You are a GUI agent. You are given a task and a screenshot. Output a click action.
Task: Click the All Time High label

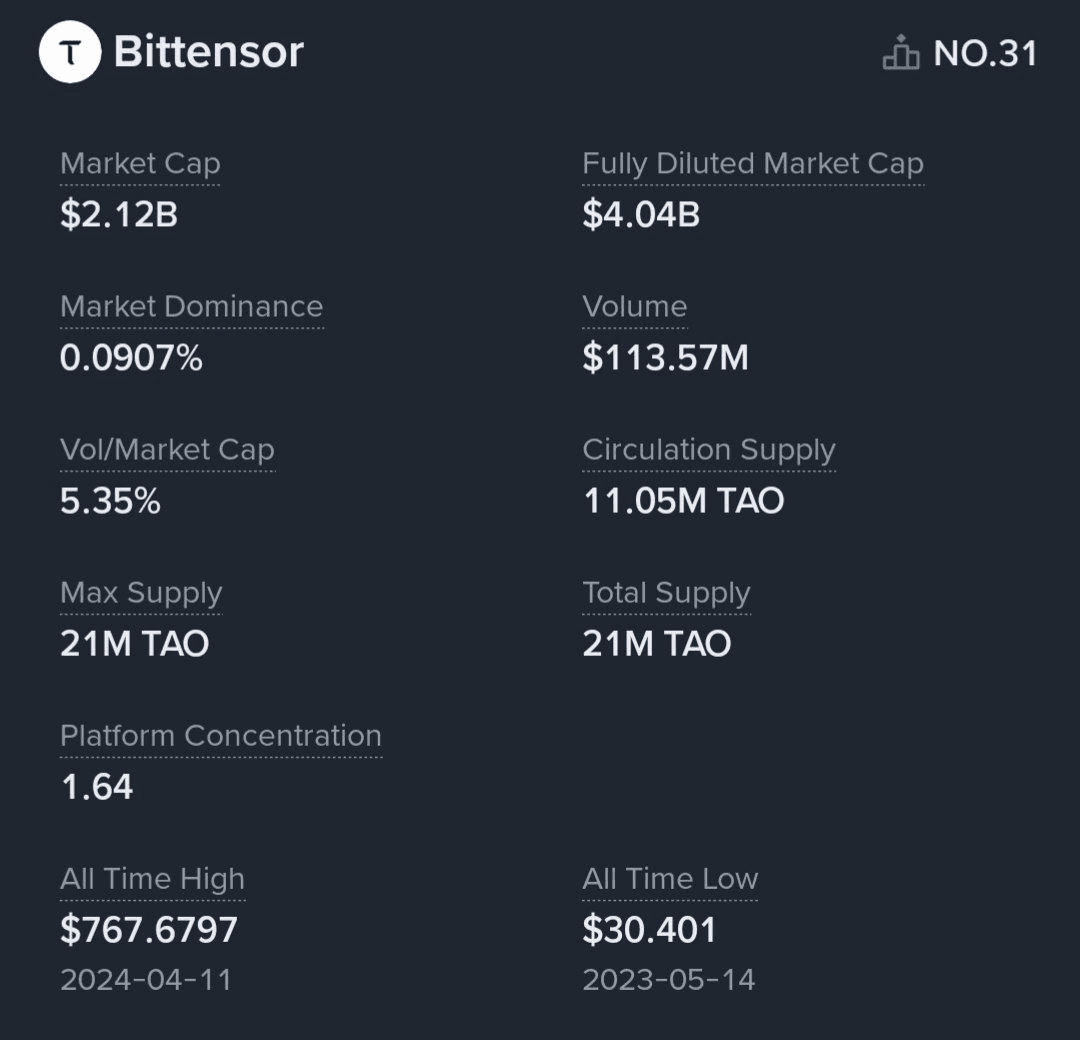point(152,879)
